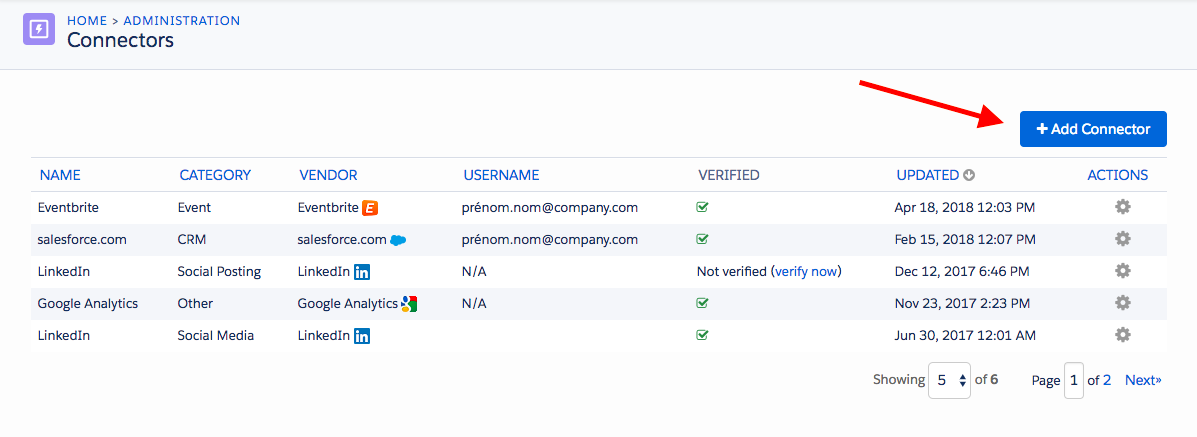Screen dimensions: 1197x437
Task: Click the CRM category cell
Action: (192, 239)
